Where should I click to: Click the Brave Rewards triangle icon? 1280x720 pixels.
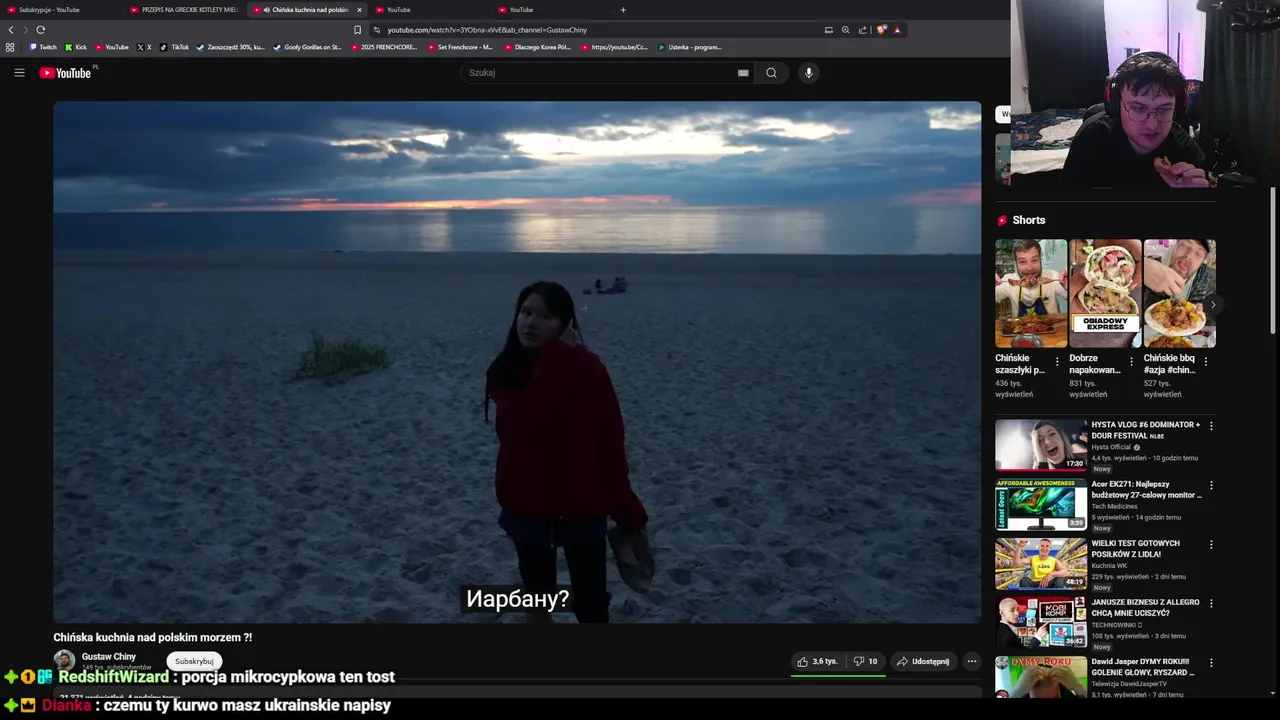pos(897,30)
